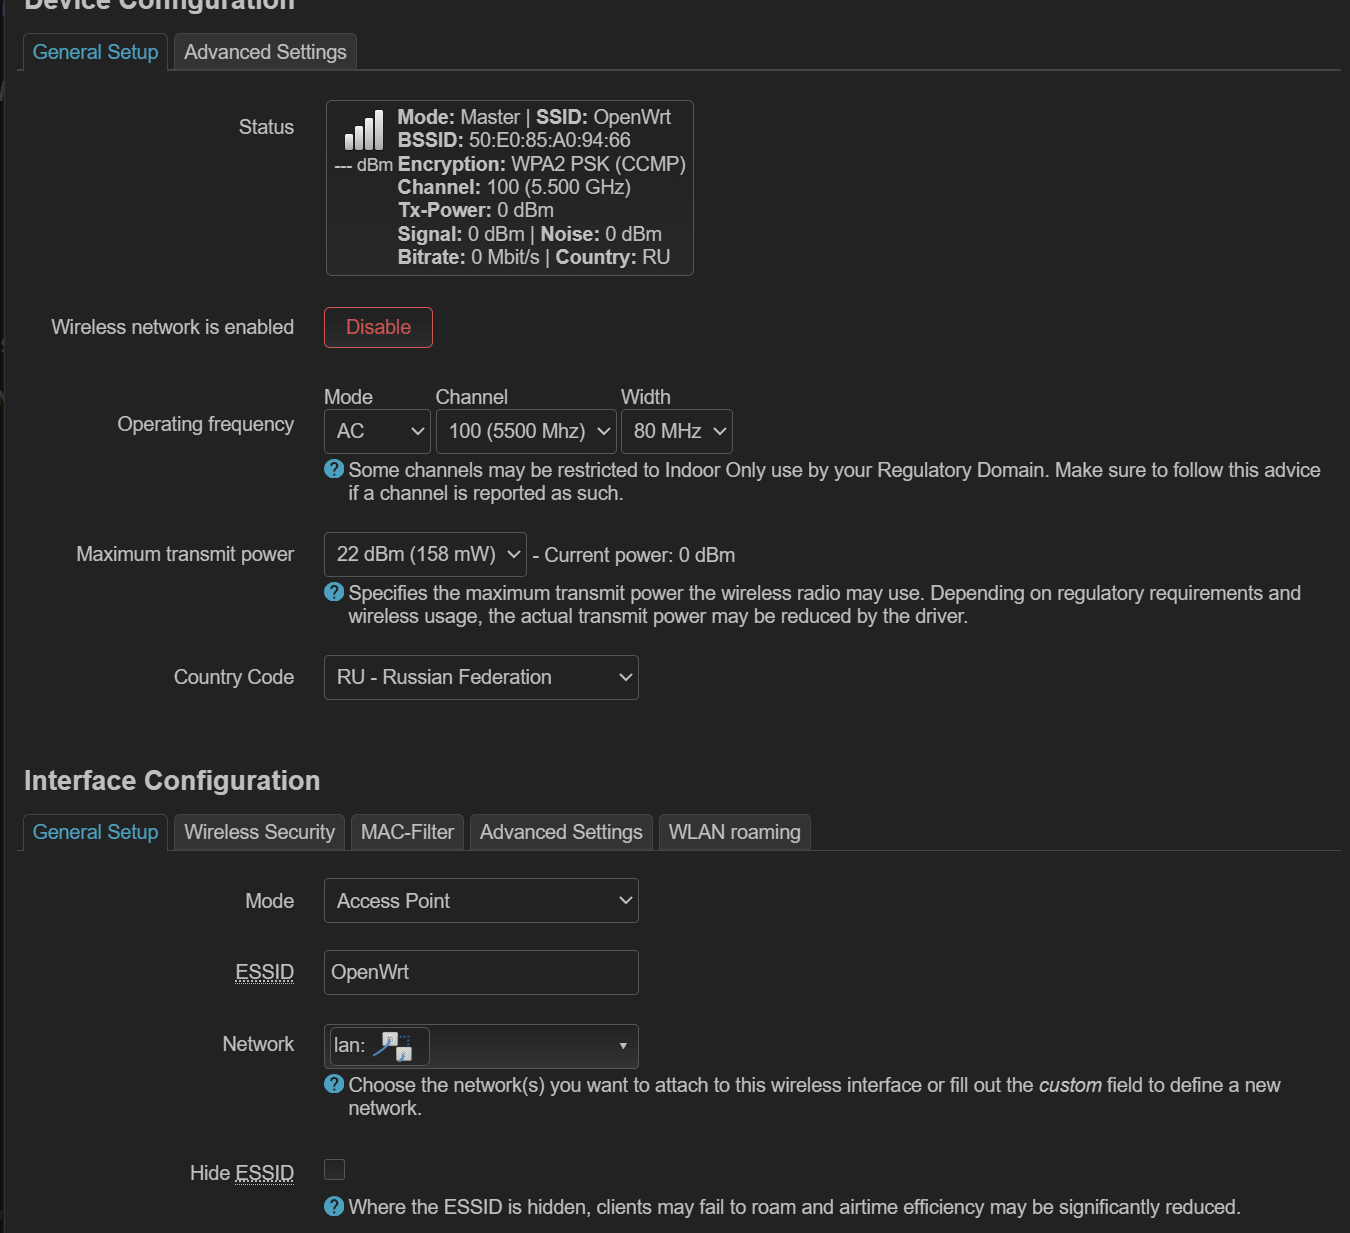Expand the Channel 100 (5500 Mhz) dropdown
This screenshot has height=1233, width=1350.
526,431
